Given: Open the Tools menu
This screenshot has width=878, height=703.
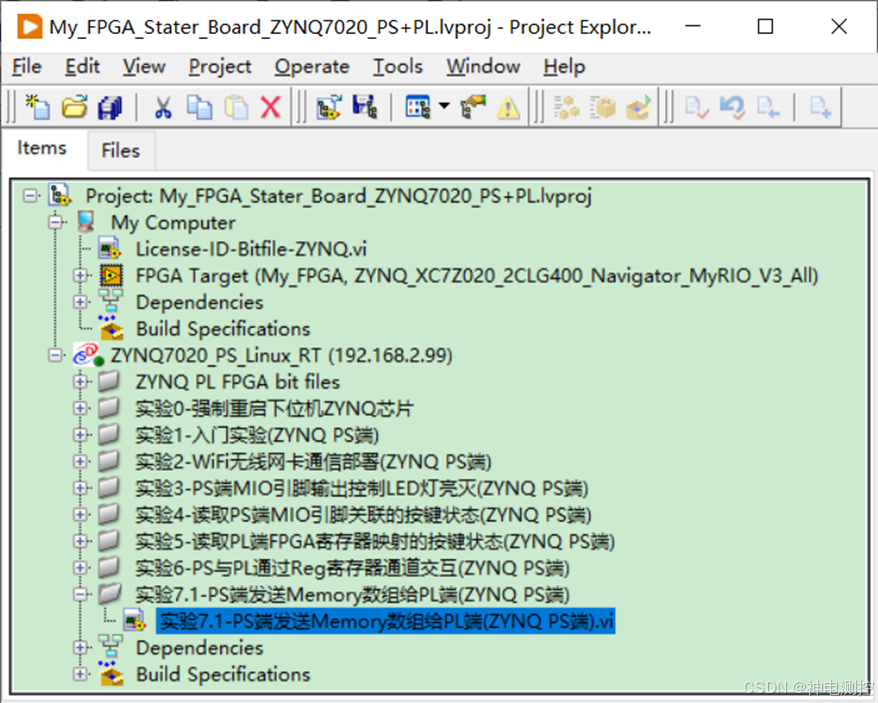Looking at the screenshot, I should [x=398, y=67].
